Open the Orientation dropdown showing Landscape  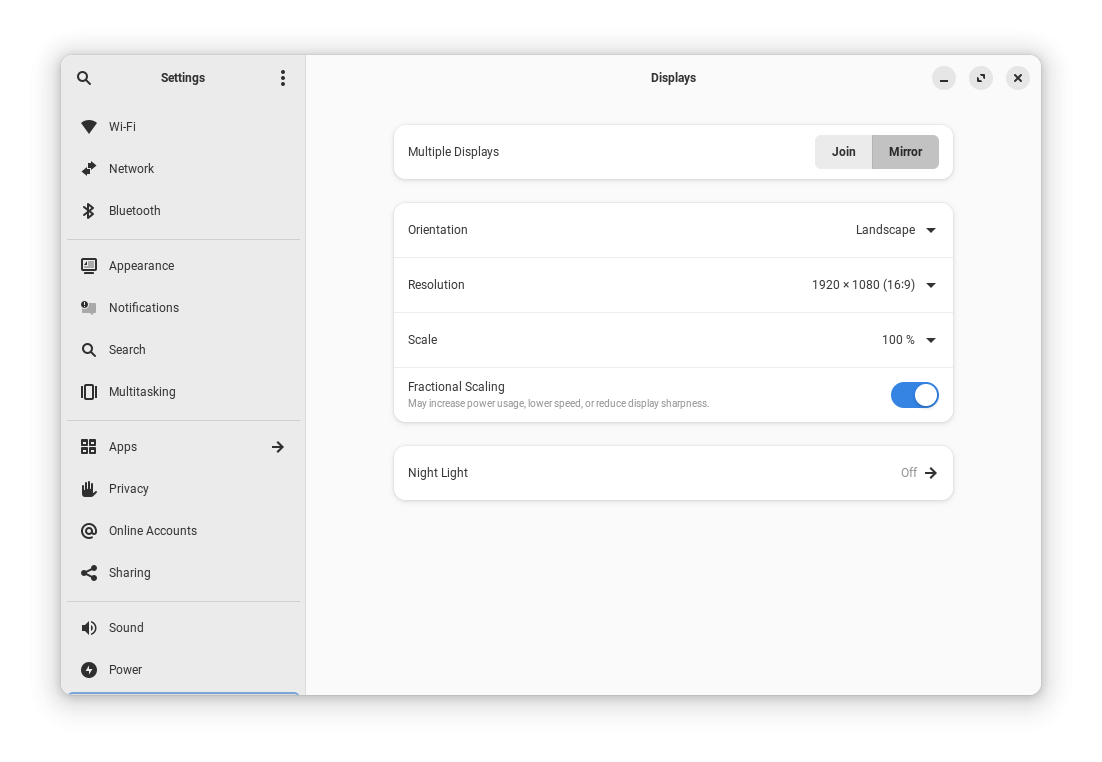pyautogui.click(x=895, y=230)
